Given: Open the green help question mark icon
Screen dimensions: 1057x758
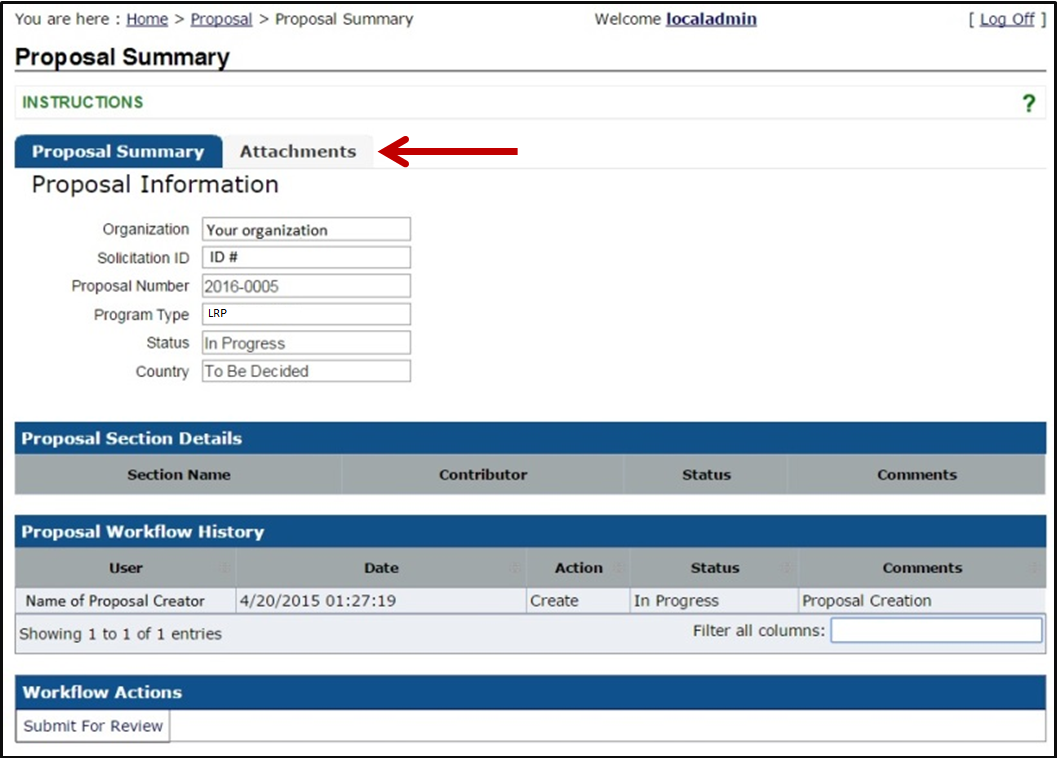Looking at the screenshot, I should (x=1028, y=103).
